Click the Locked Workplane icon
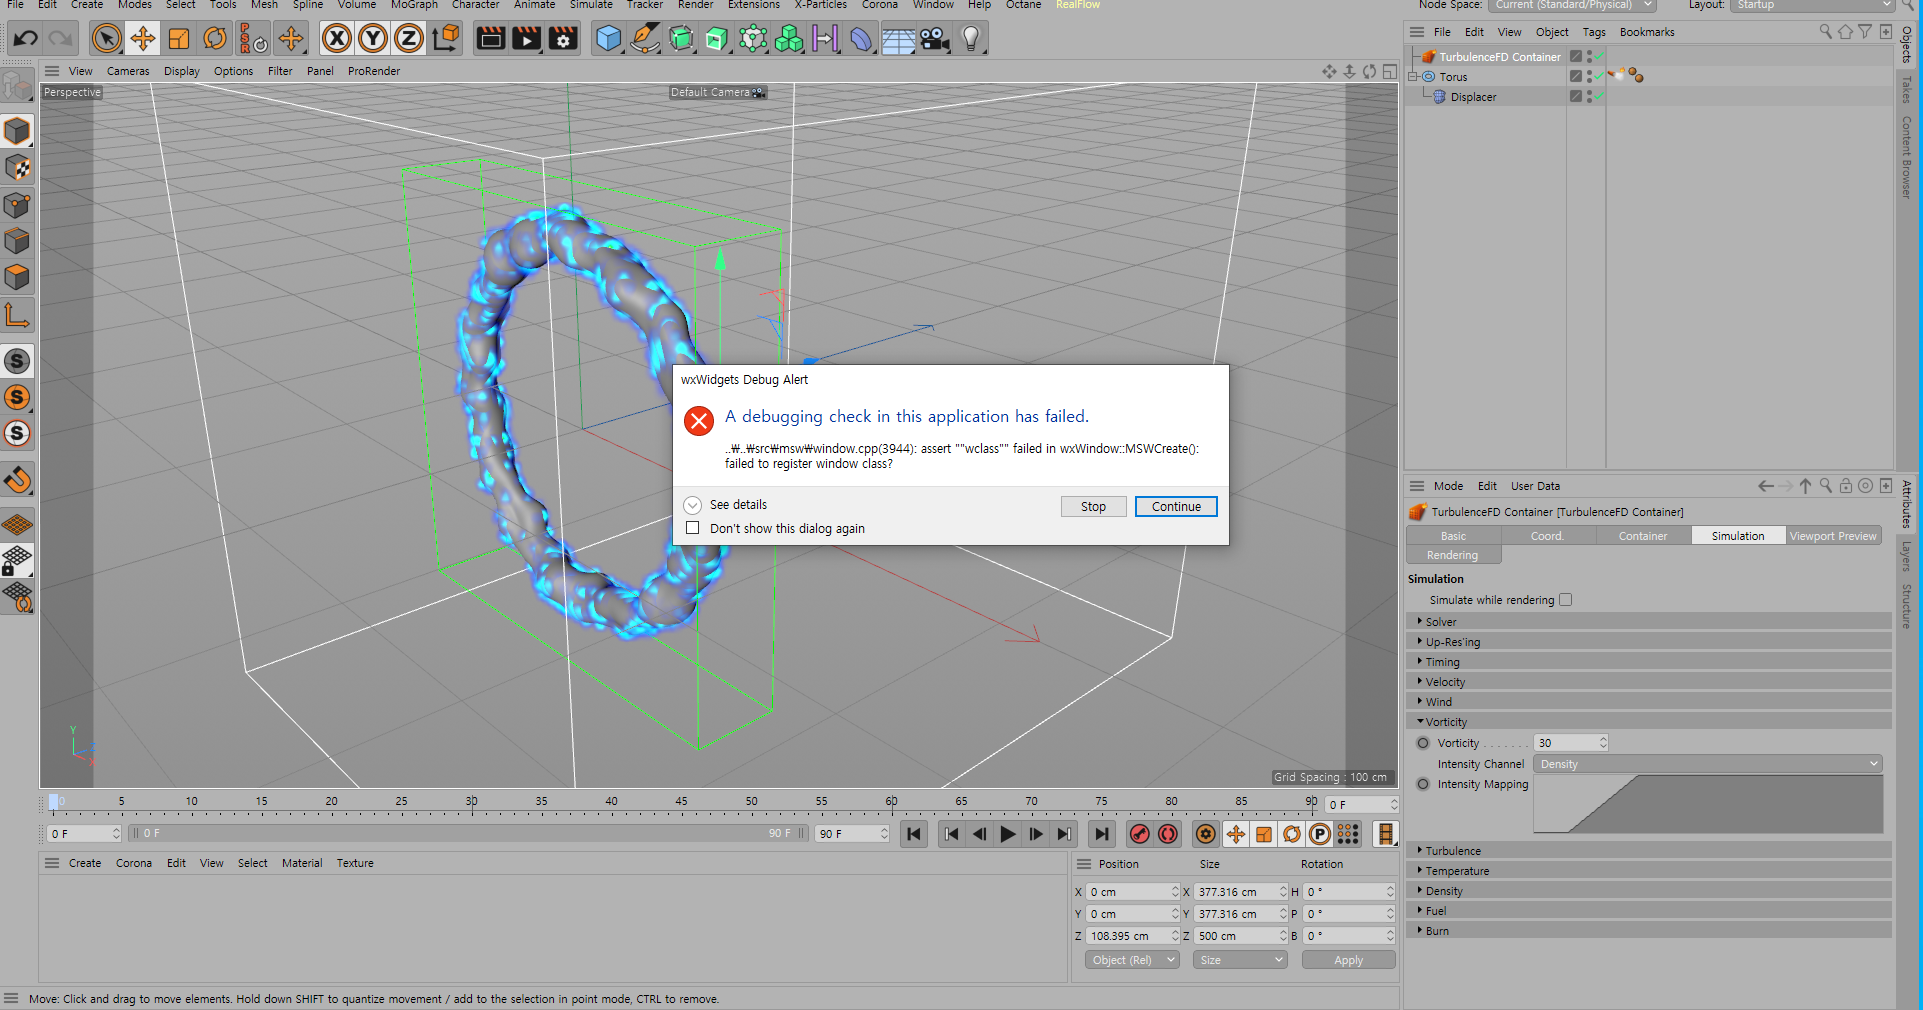Viewport: 1923px width, 1010px height. (17, 561)
